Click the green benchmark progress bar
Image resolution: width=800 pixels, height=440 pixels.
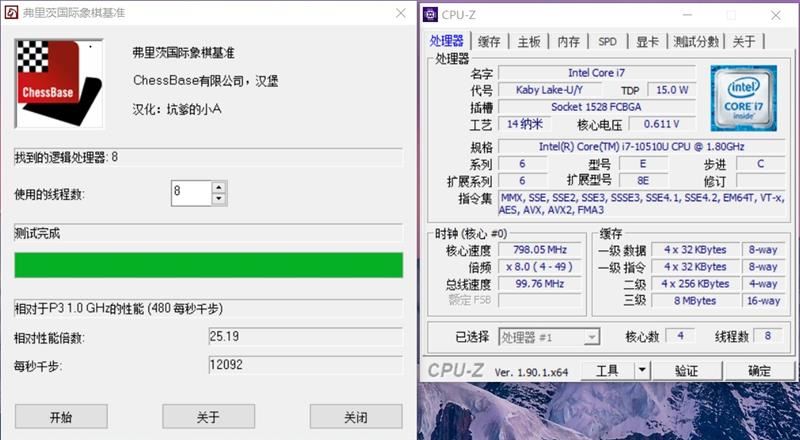point(209,265)
